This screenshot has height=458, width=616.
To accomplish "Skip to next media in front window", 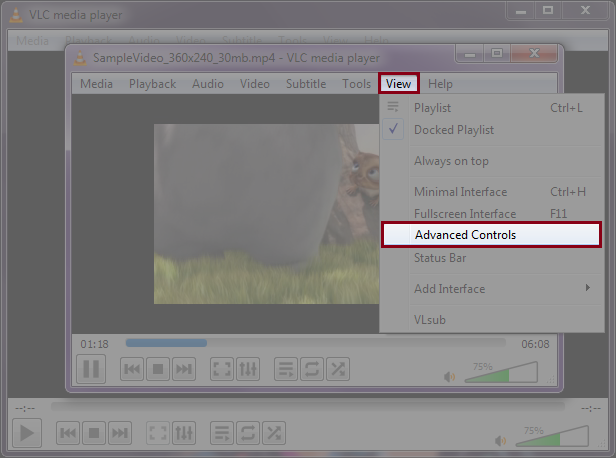I will pyautogui.click(x=183, y=369).
